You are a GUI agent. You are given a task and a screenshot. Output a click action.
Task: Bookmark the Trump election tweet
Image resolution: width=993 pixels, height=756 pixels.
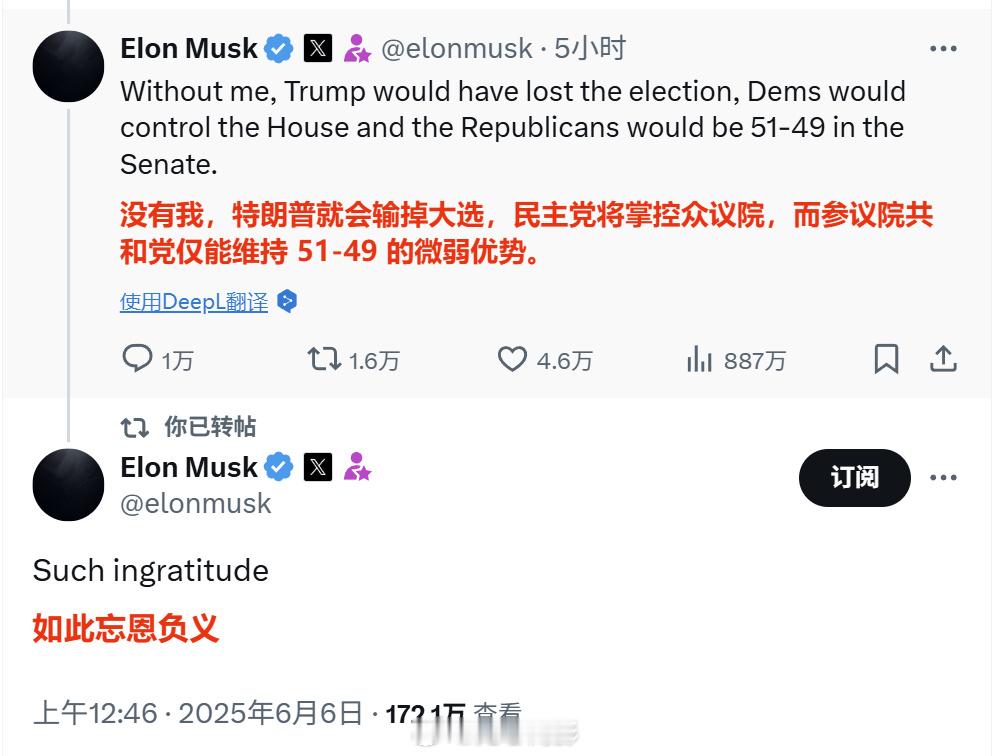point(886,359)
